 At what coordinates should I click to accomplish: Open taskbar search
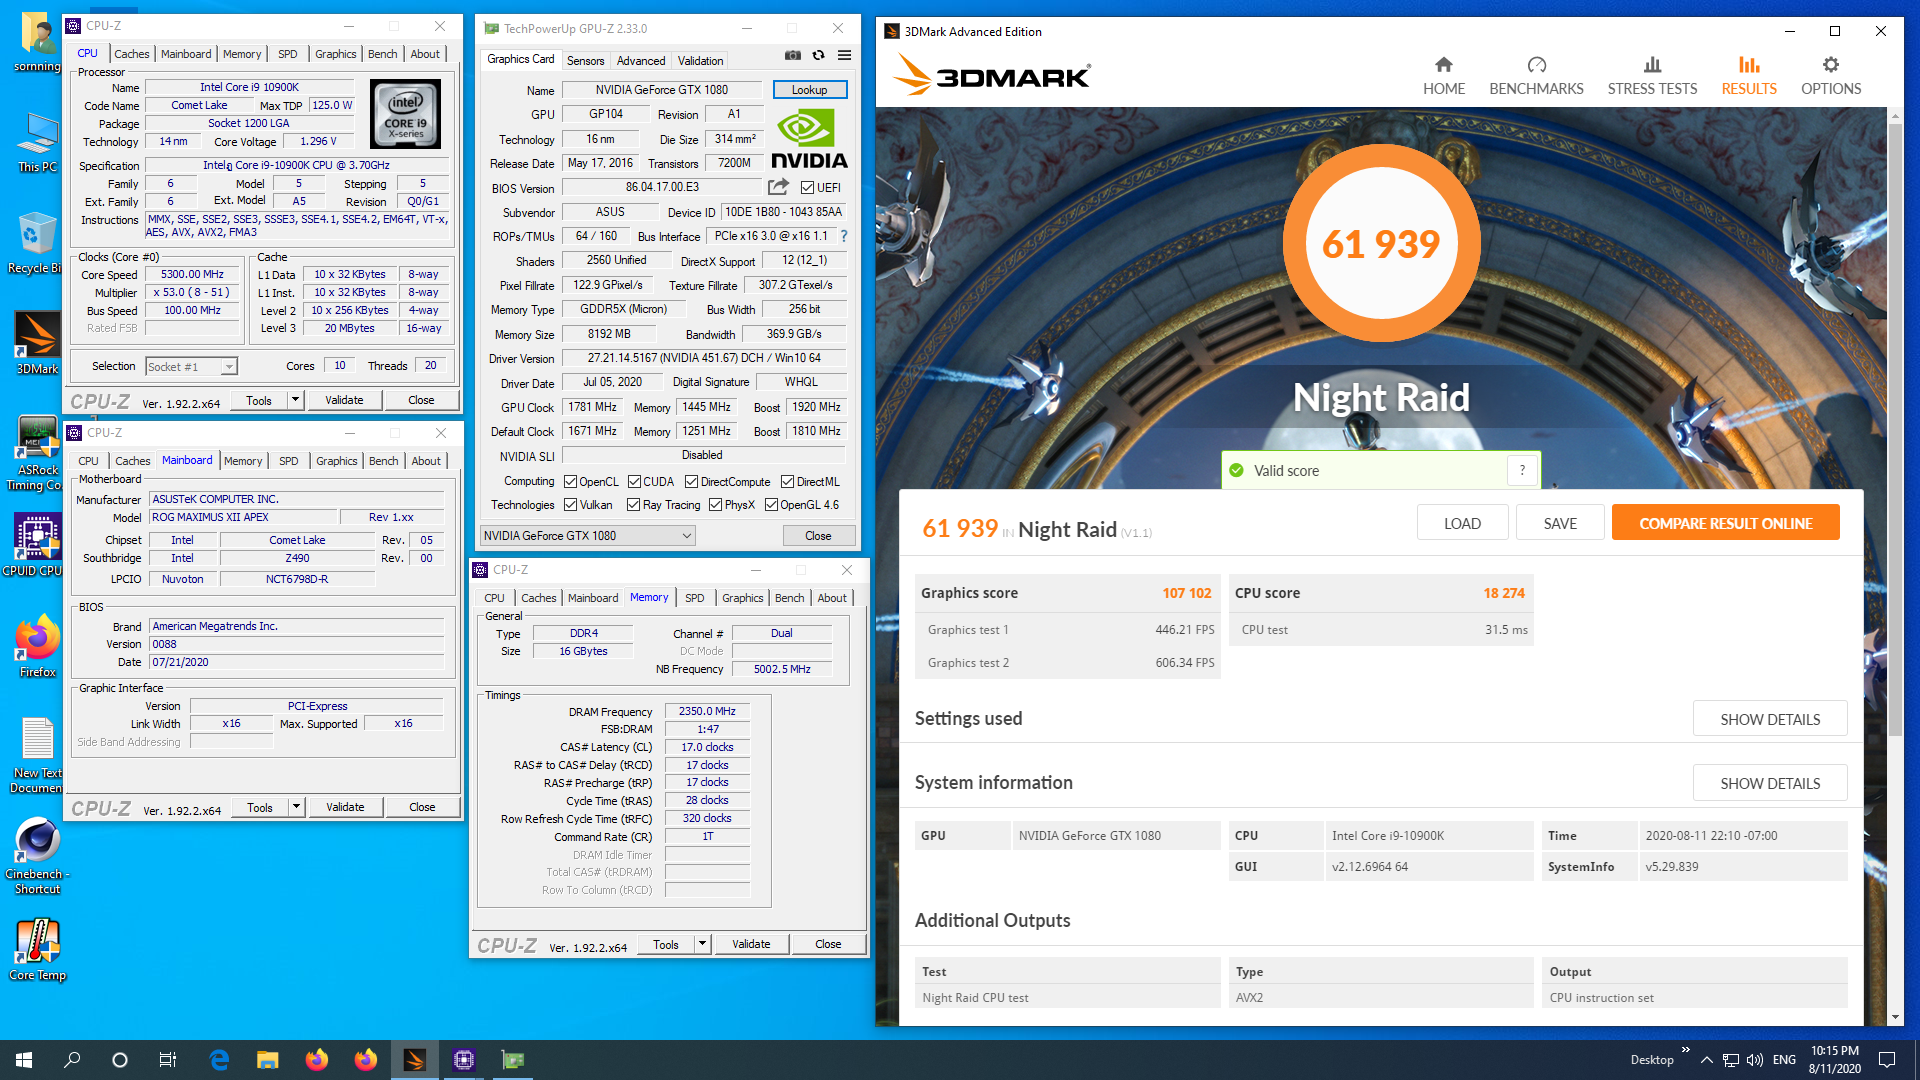click(x=72, y=1060)
